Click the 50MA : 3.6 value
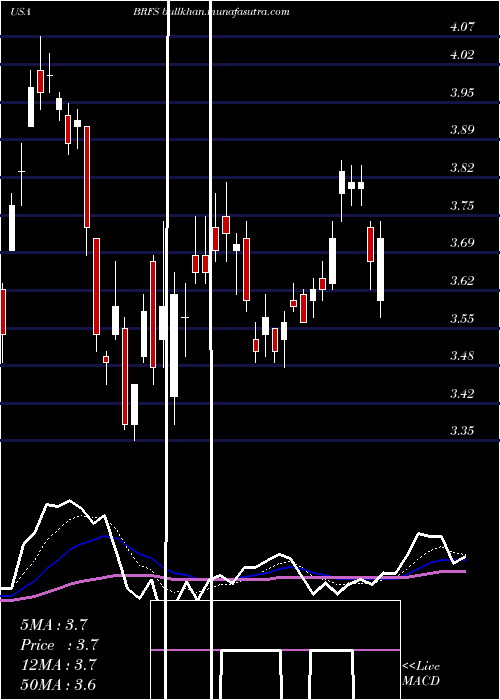 (58, 685)
